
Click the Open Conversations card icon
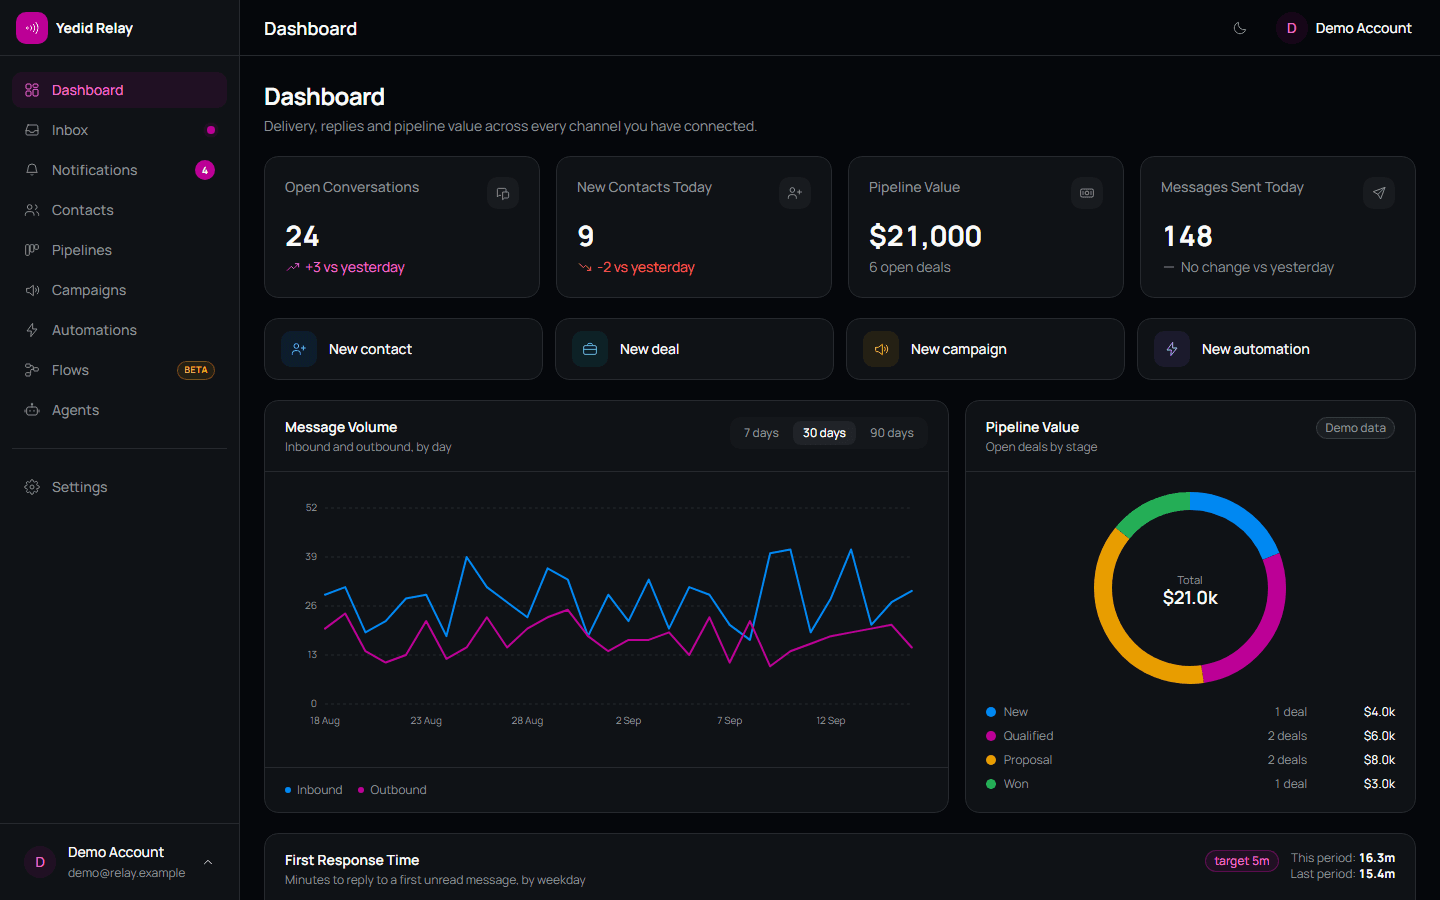tap(503, 193)
